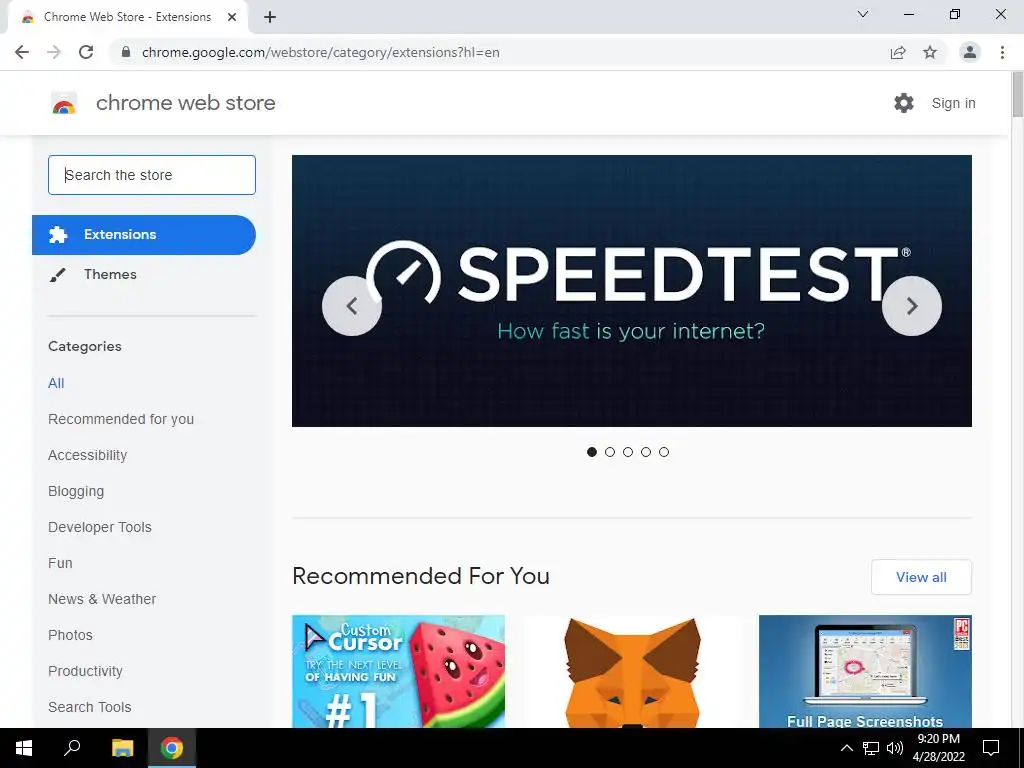Open Chrome's three-dot menu
This screenshot has width=1024, height=768.
(1002, 52)
